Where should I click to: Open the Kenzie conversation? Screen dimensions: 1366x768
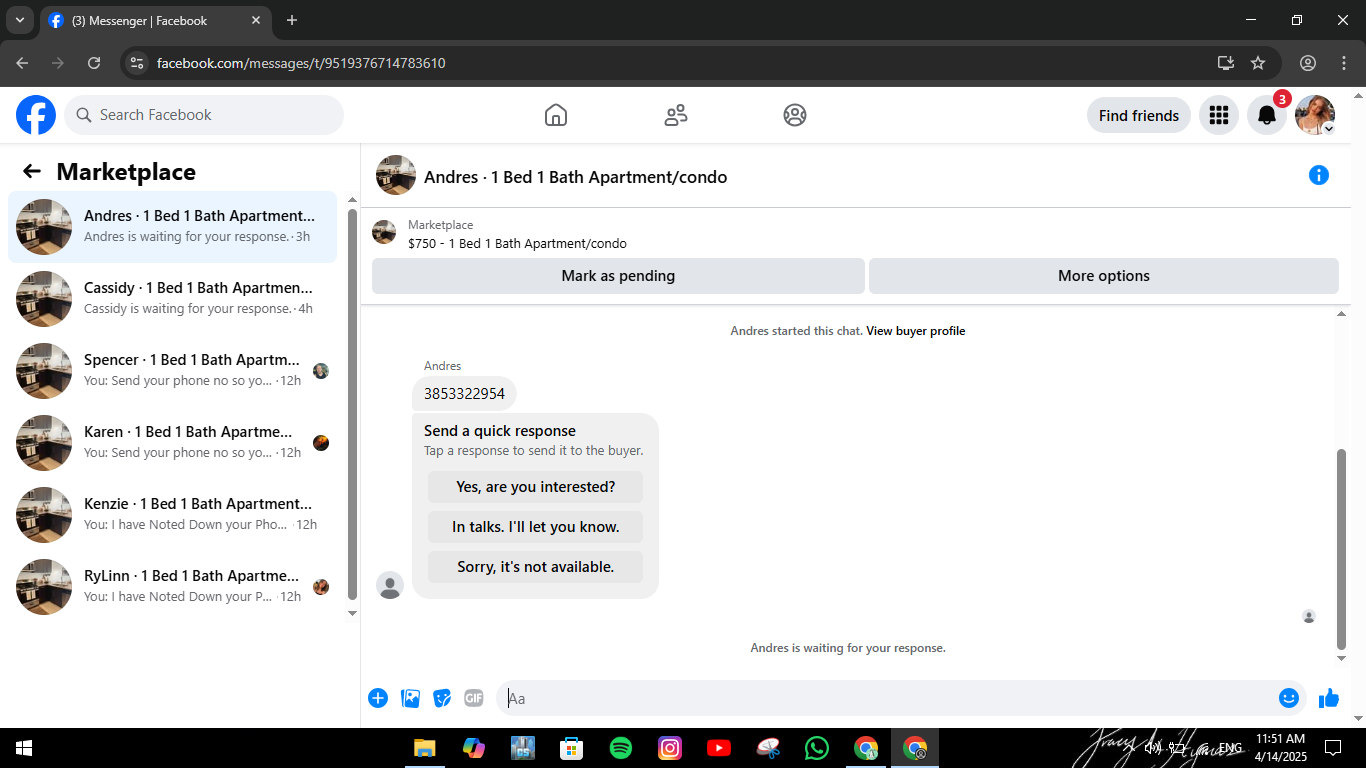pos(173,515)
